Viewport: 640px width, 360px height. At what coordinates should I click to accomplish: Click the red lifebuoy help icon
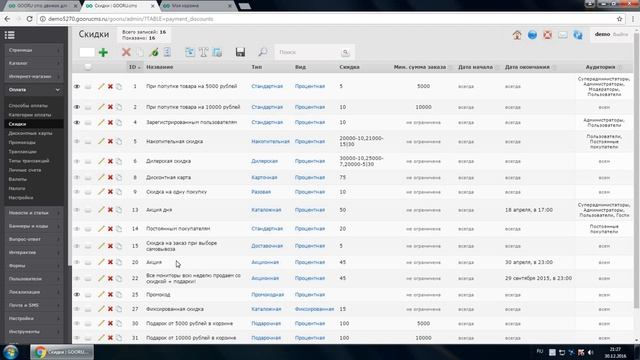pyautogui.click(x=547, y=35)
